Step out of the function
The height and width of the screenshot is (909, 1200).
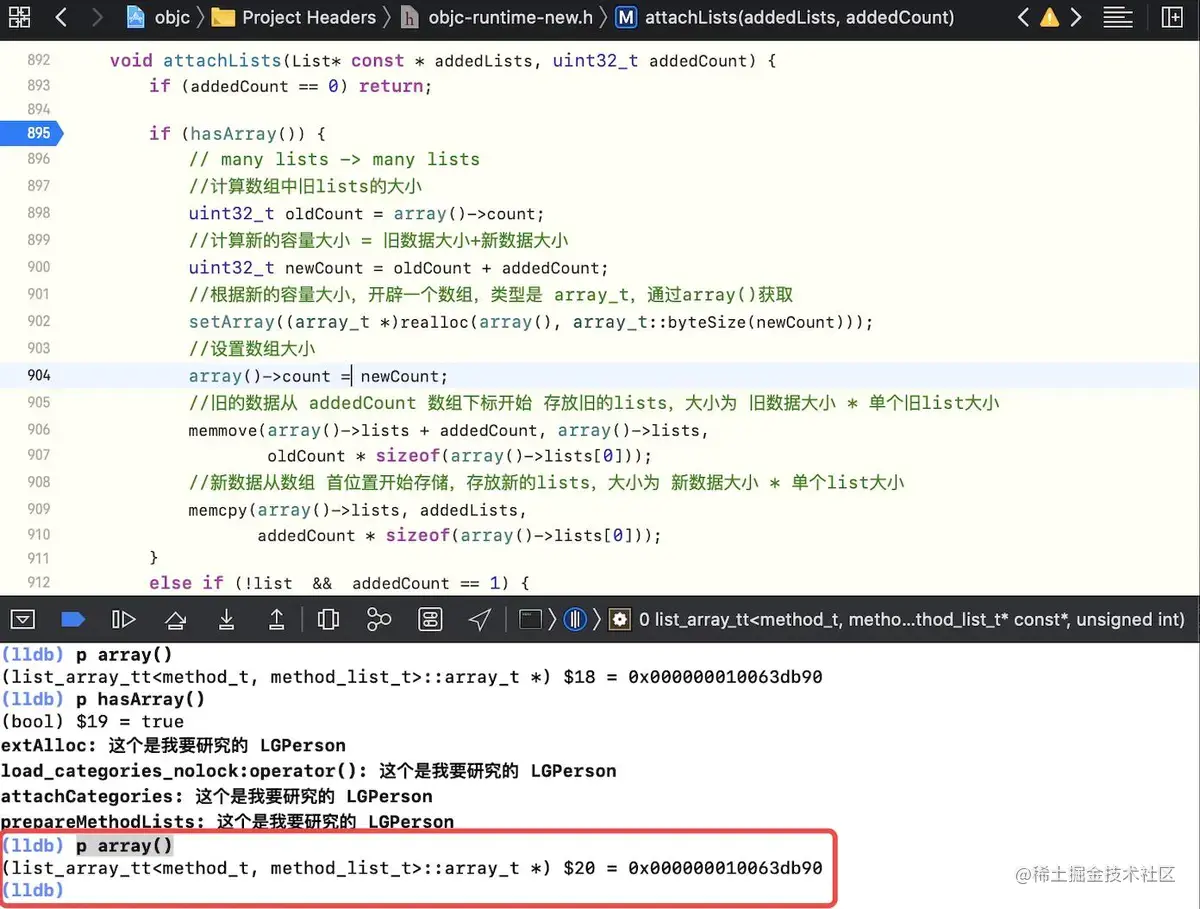pos(277,620)
